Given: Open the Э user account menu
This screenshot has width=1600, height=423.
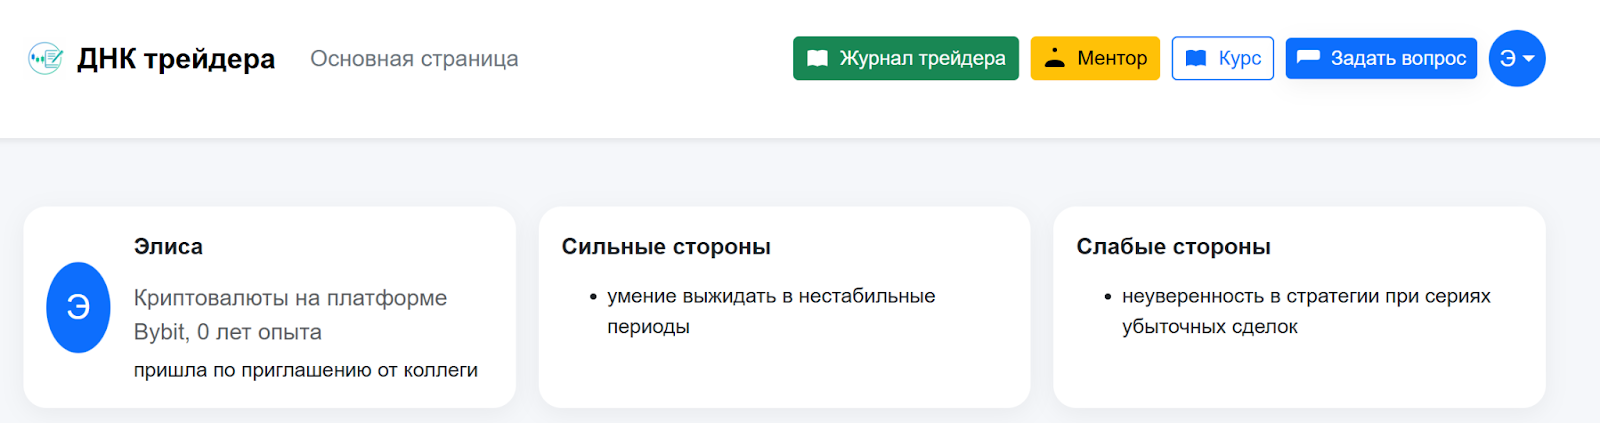Looking at the screenshot, I should tap(1508, 59).
